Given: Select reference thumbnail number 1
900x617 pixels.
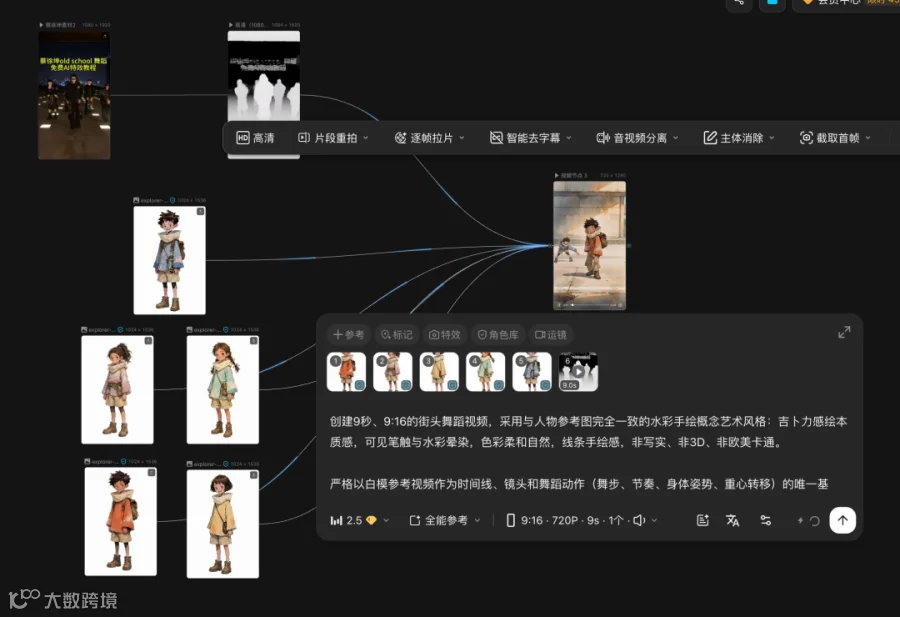Looking at the screenshot, I should click(346, 372).
